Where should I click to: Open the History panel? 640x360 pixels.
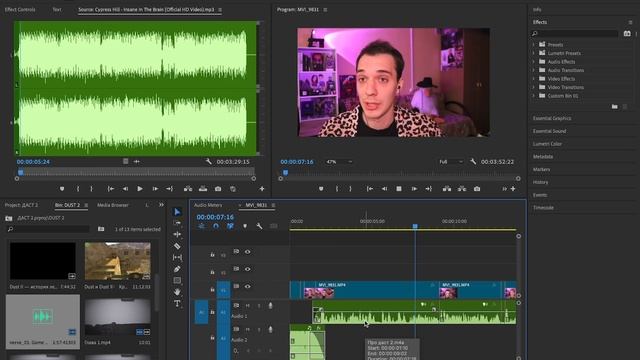540,182
